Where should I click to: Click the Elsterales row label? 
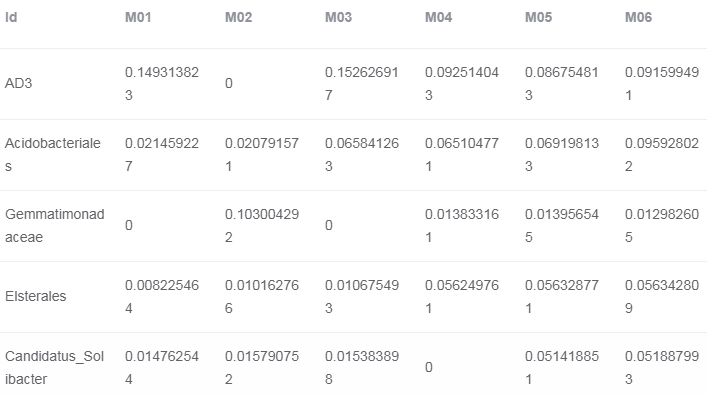36,296
